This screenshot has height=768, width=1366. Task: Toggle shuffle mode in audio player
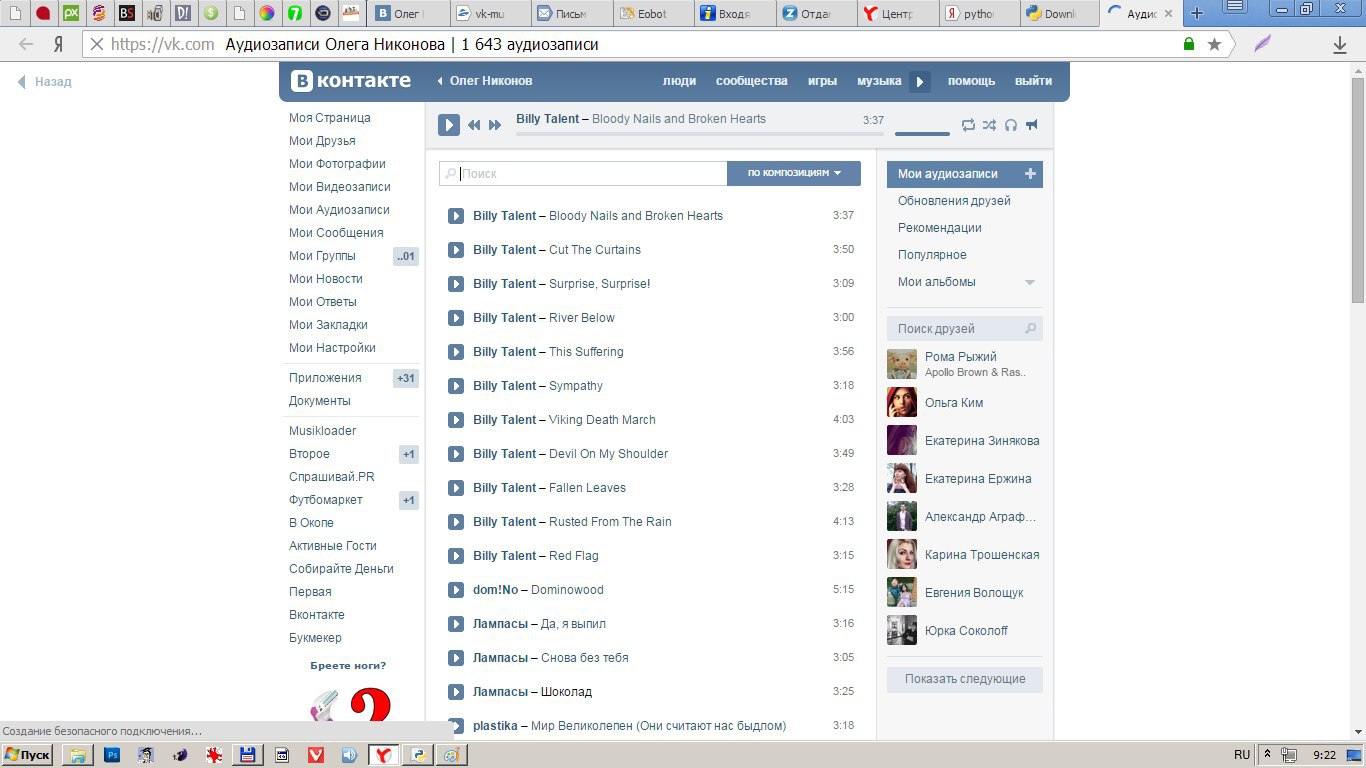coord(989,125)
